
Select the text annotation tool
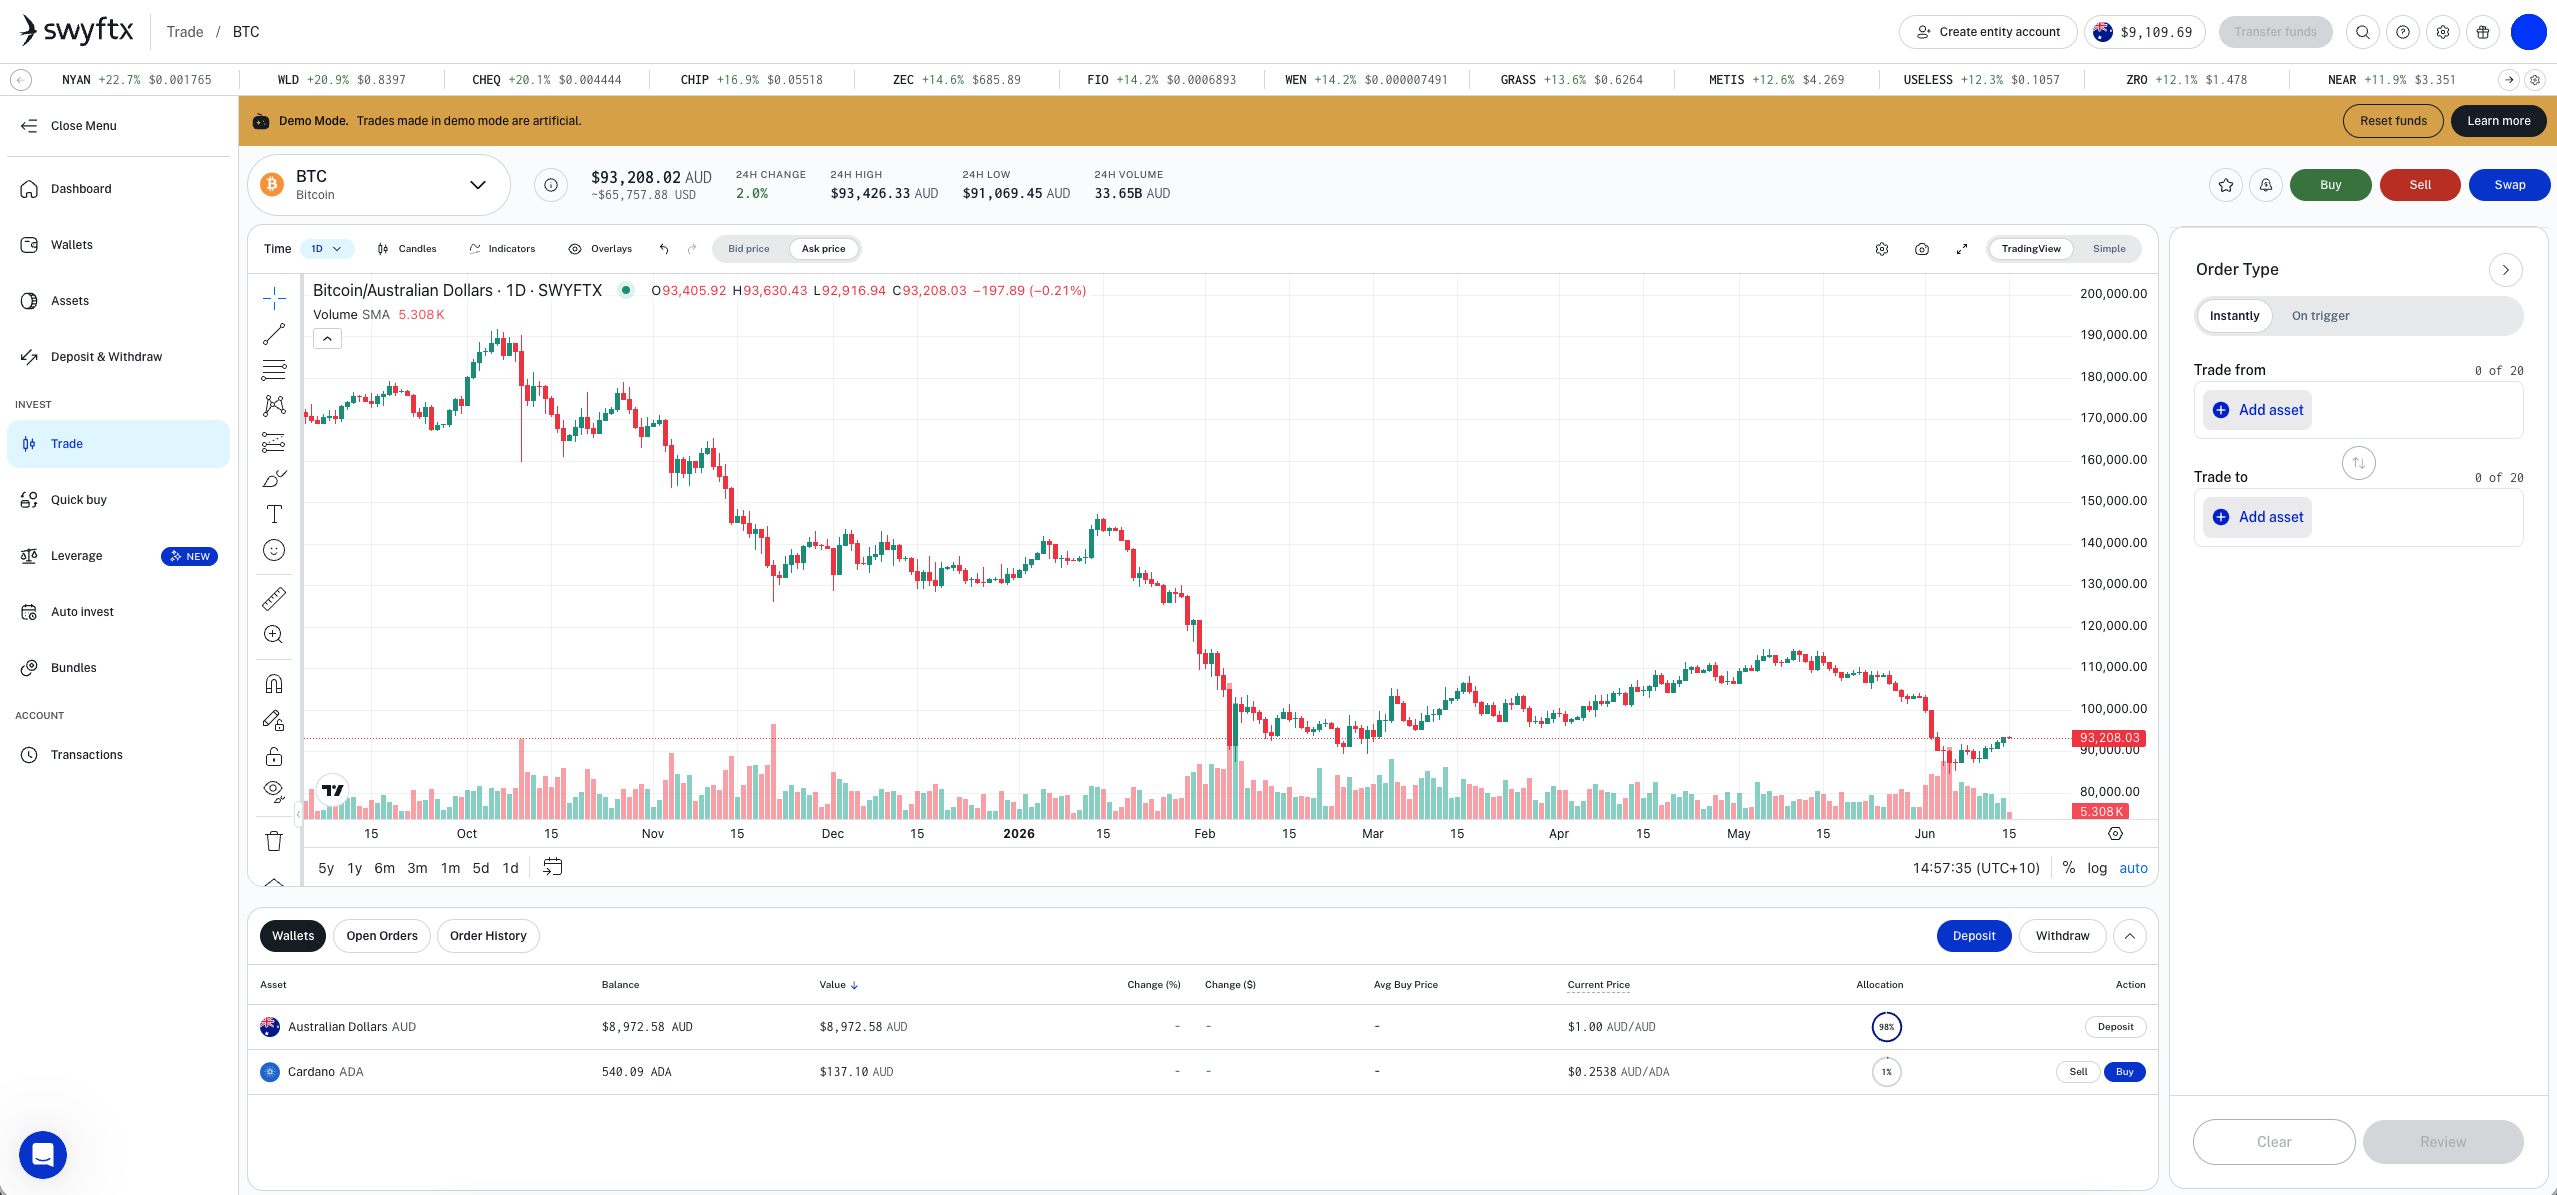point(274,514)
